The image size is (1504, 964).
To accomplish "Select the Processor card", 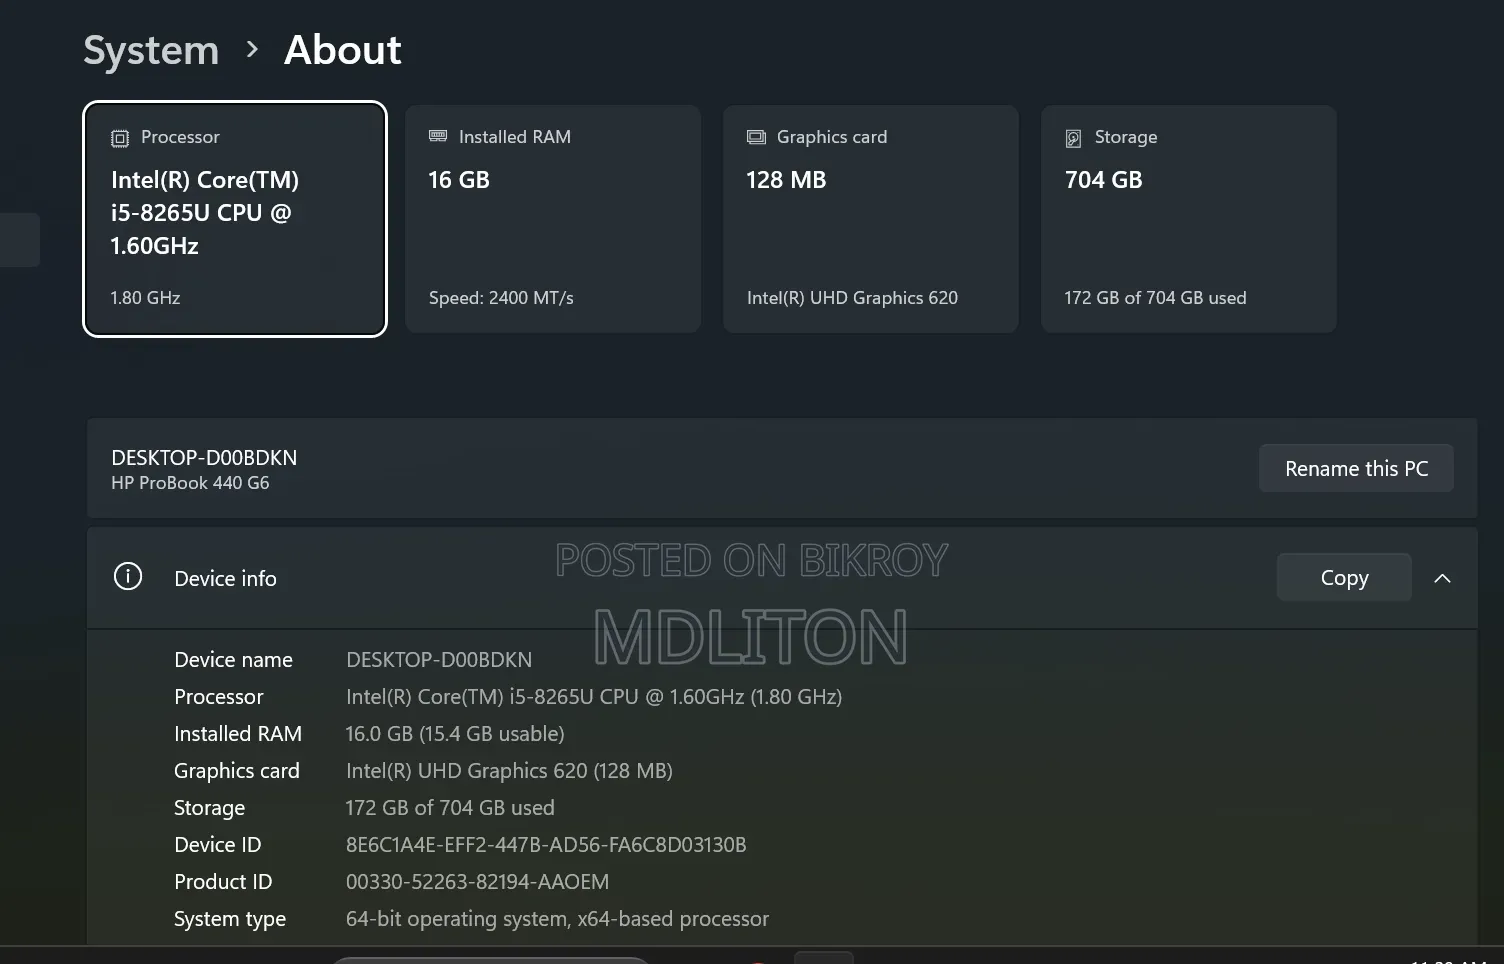I will click(235, 219).
